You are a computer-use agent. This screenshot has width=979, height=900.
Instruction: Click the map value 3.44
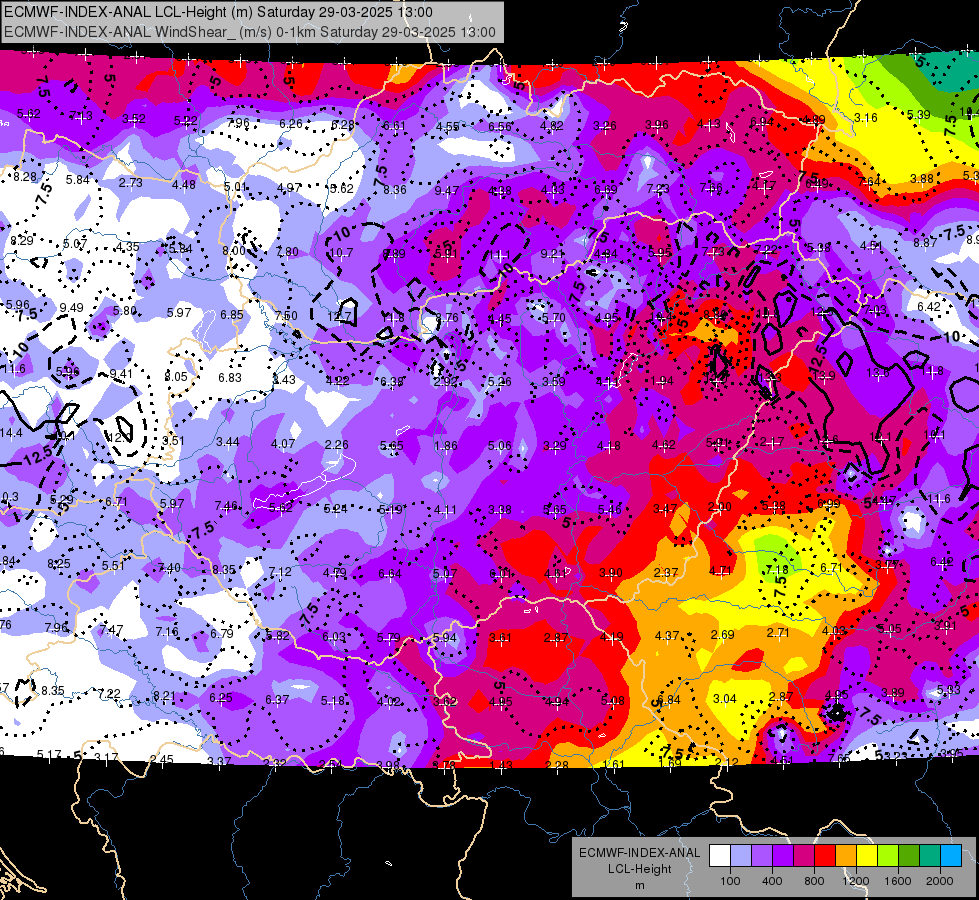pyautogui.click(x=228, y=442)
